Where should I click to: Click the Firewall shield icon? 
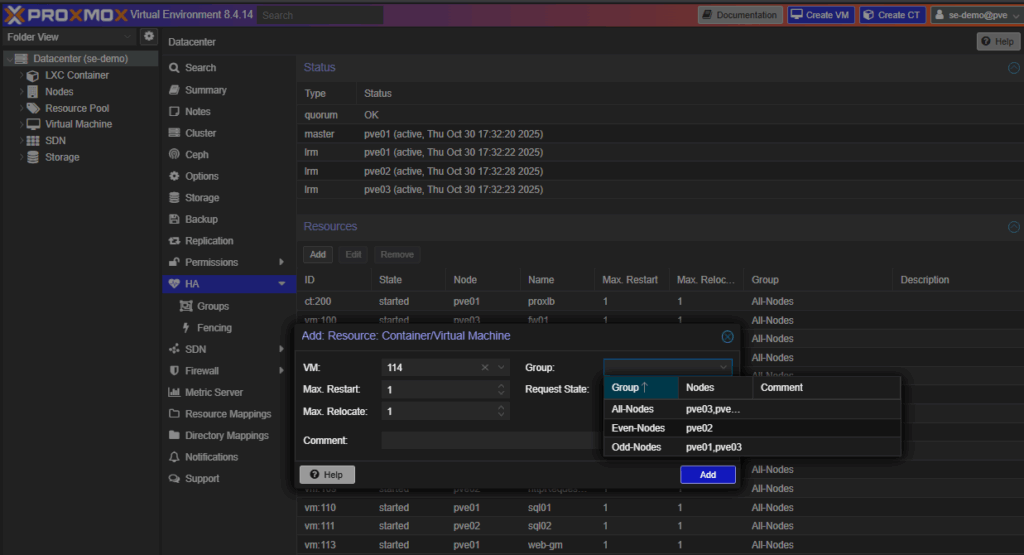pos(174,371)
